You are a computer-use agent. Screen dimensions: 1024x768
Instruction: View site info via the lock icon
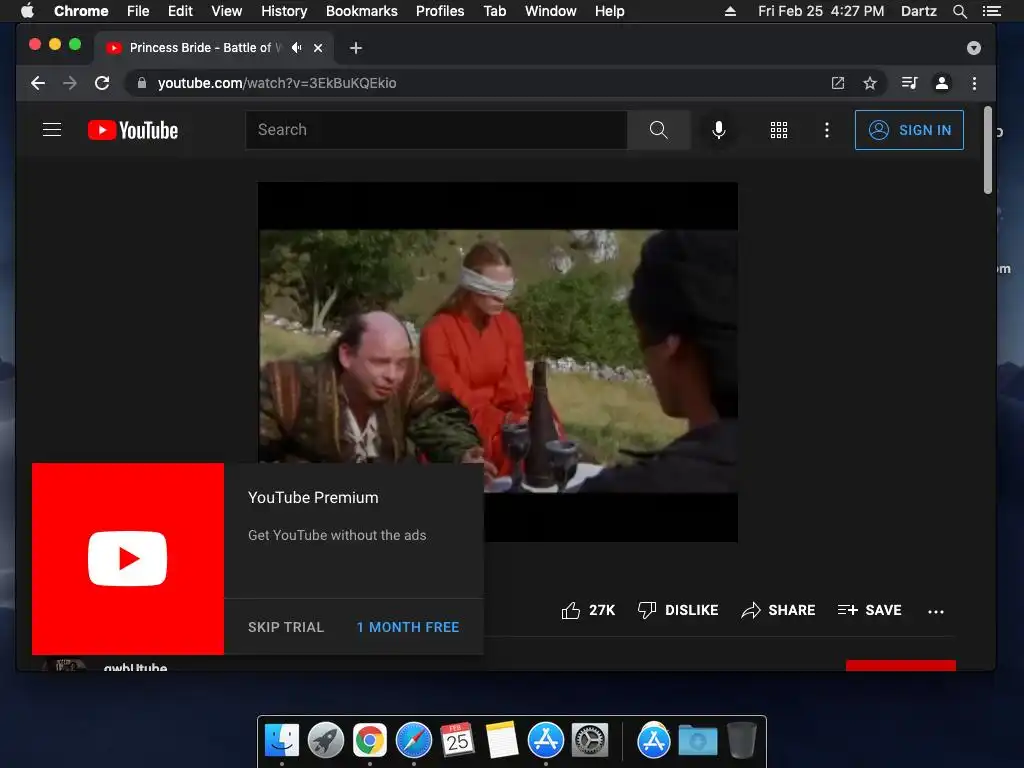(142, 83)
